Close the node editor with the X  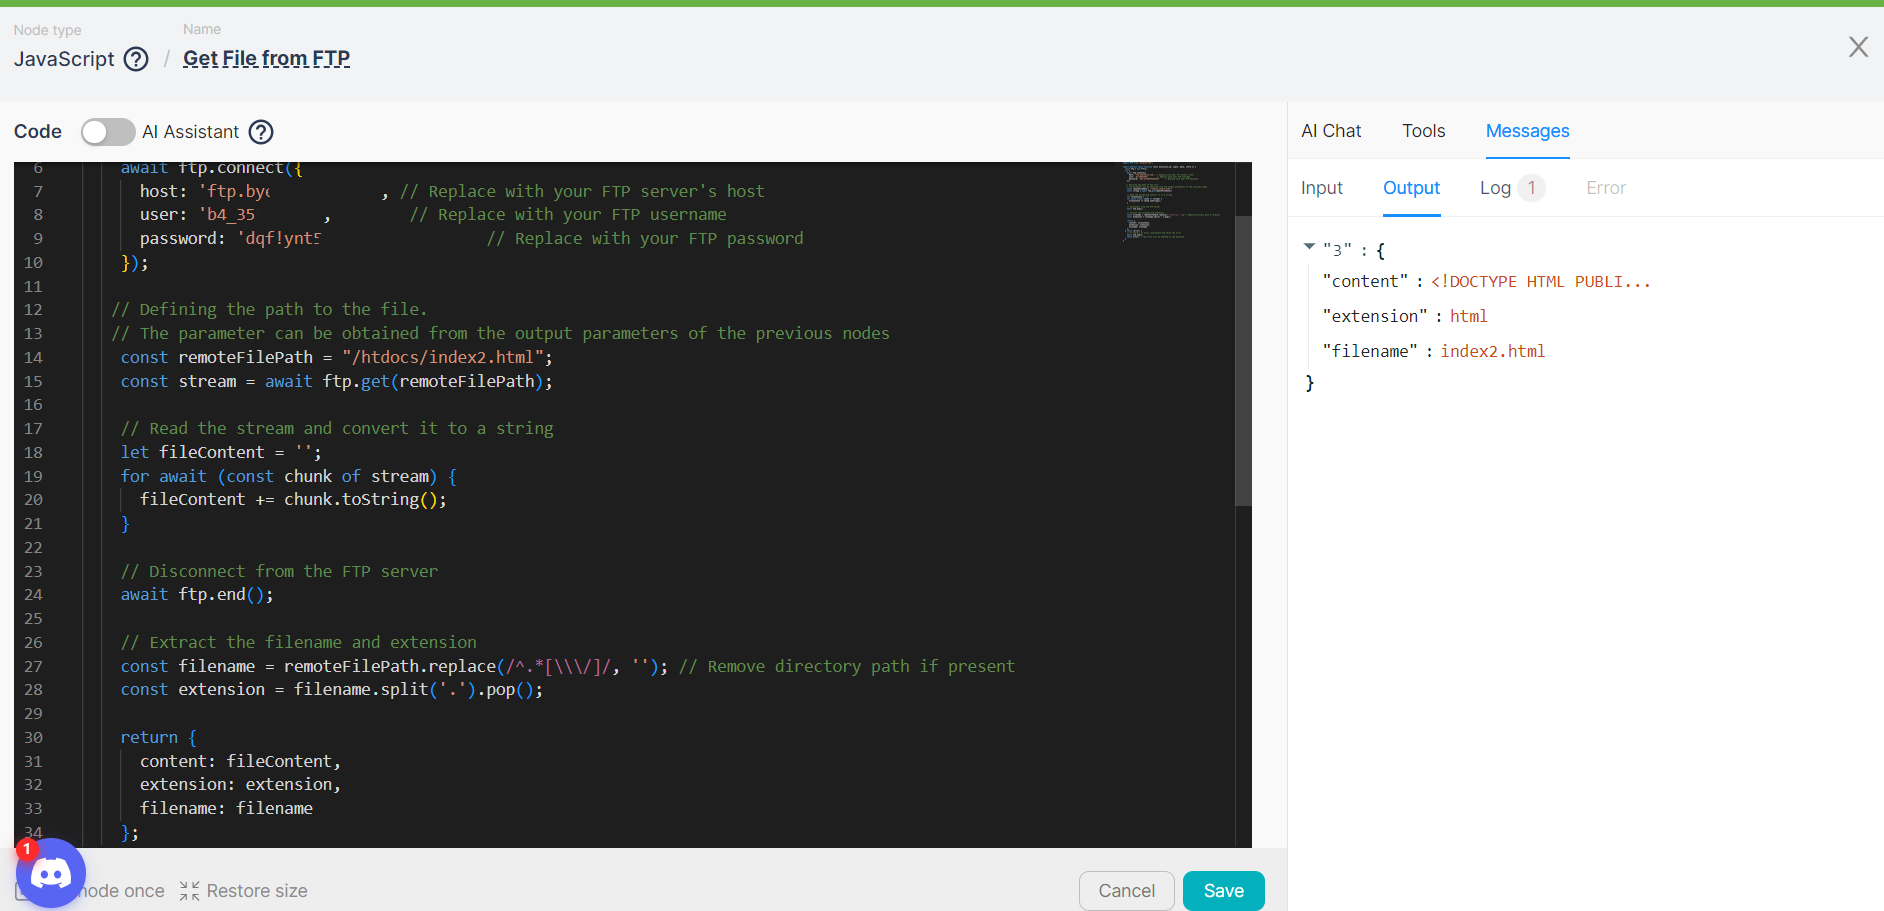click(1858, 47)
